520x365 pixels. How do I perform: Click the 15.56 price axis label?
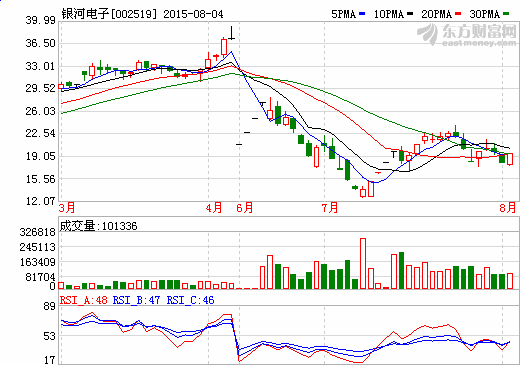click(40, 179)
